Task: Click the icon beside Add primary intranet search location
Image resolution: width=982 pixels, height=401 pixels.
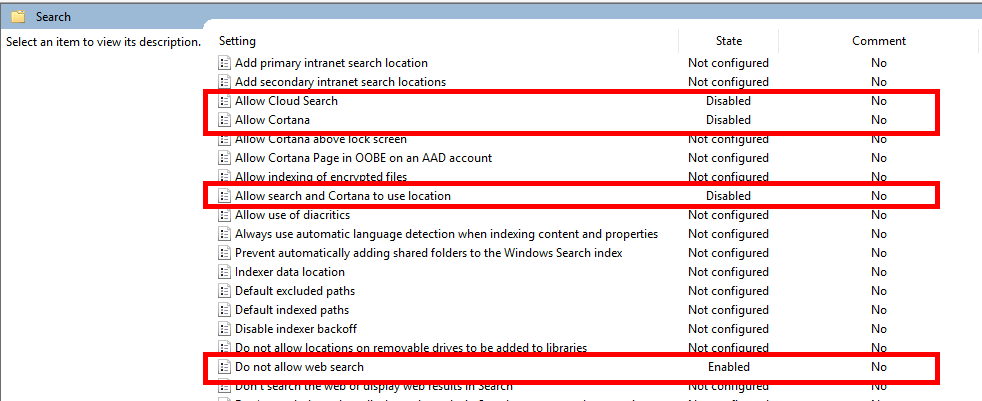Action: click(225, 63)
